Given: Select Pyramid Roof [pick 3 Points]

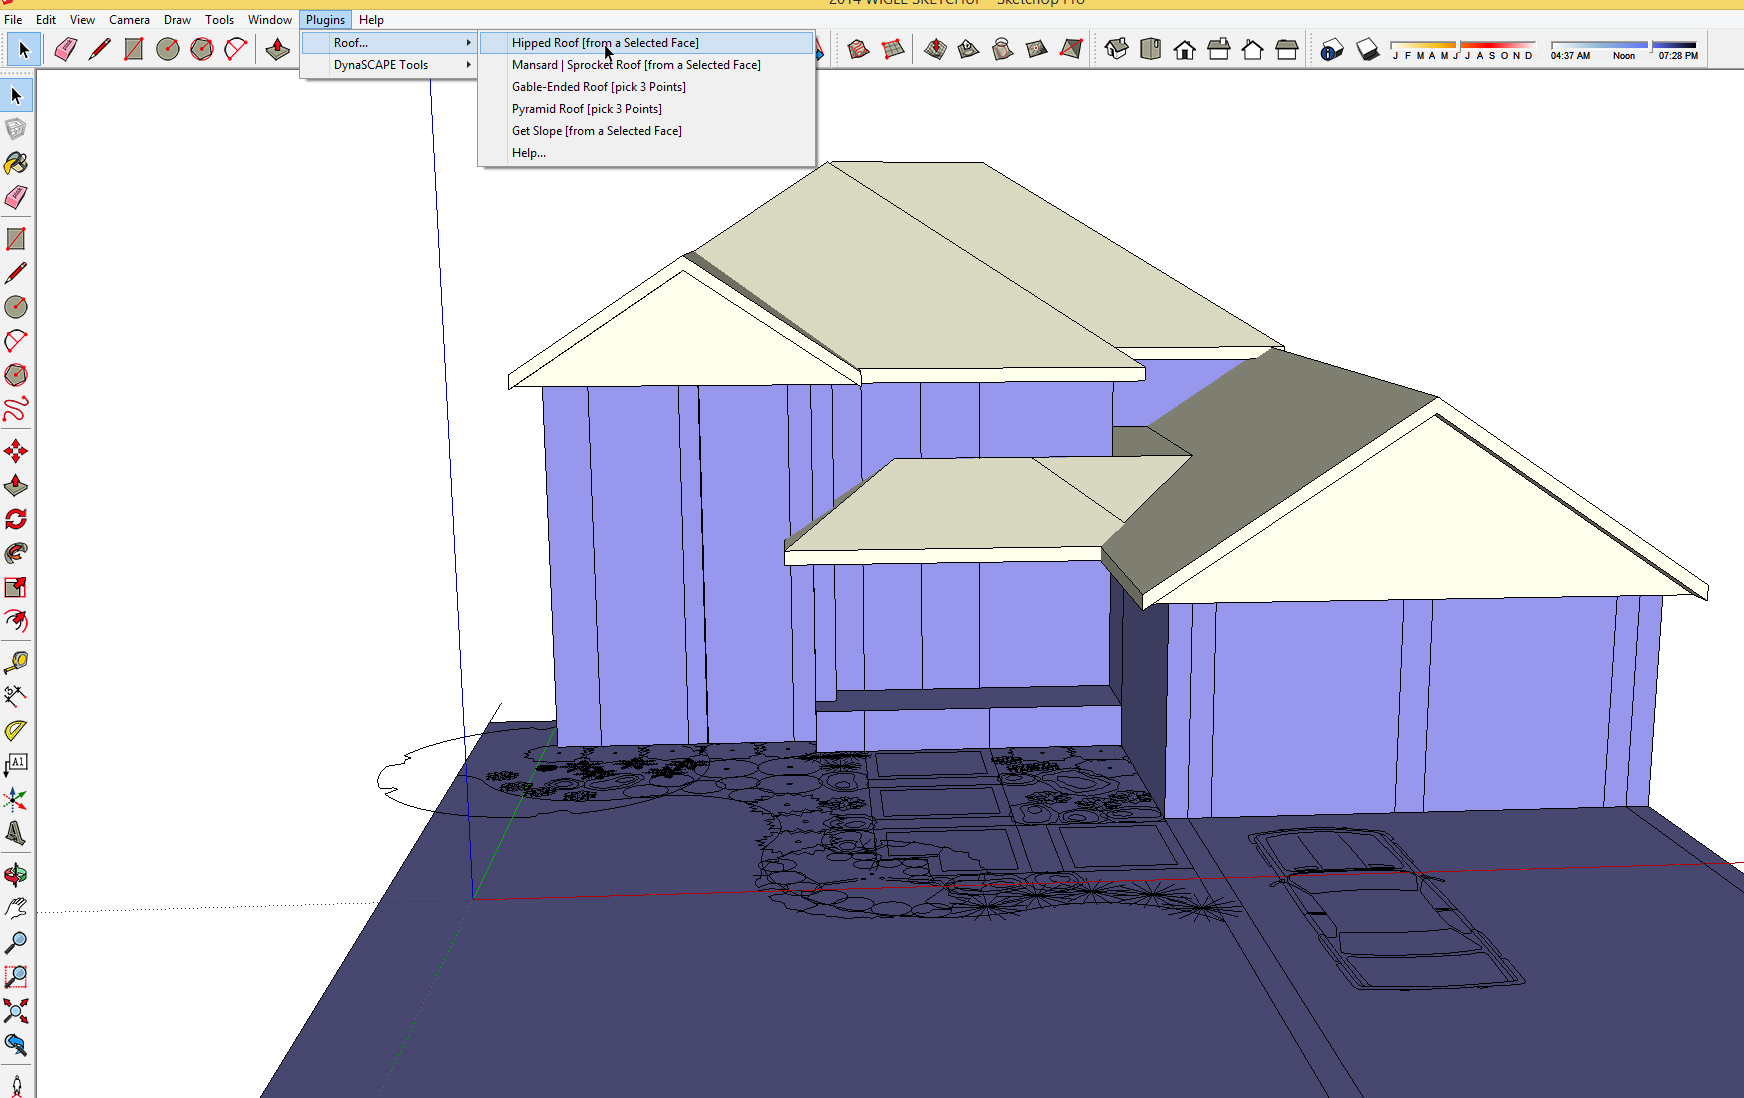Looking at the screenshot, I should tap(646, 109).
